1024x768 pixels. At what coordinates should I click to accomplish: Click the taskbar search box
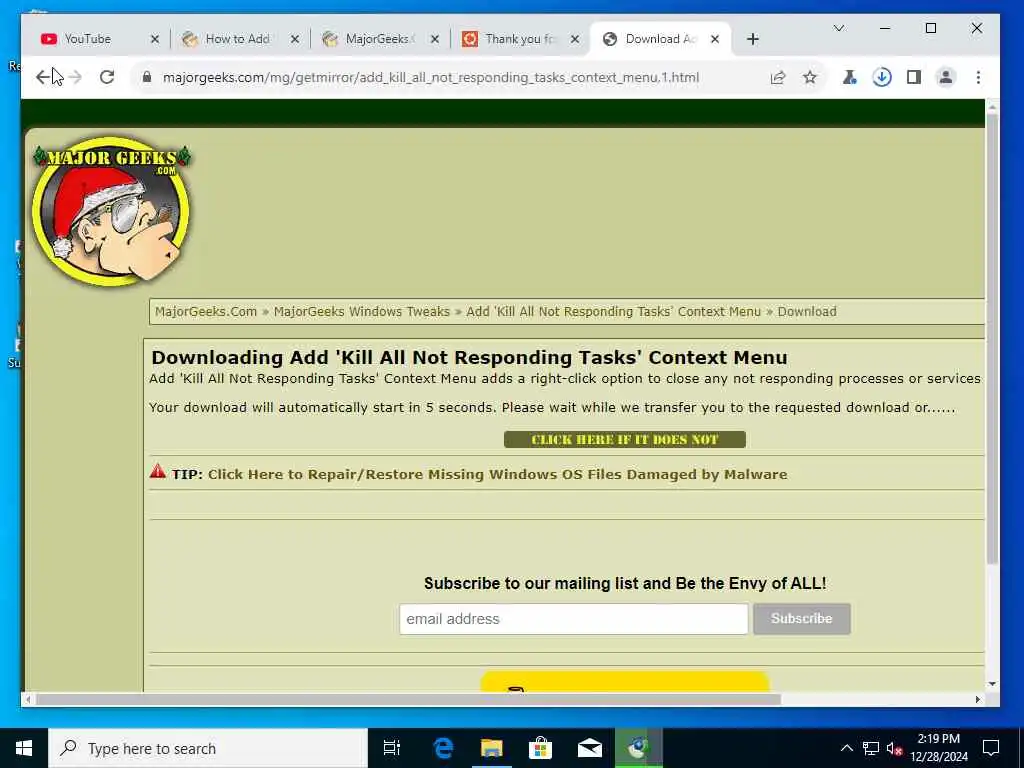pyautogui.click(x=208, y=748)
